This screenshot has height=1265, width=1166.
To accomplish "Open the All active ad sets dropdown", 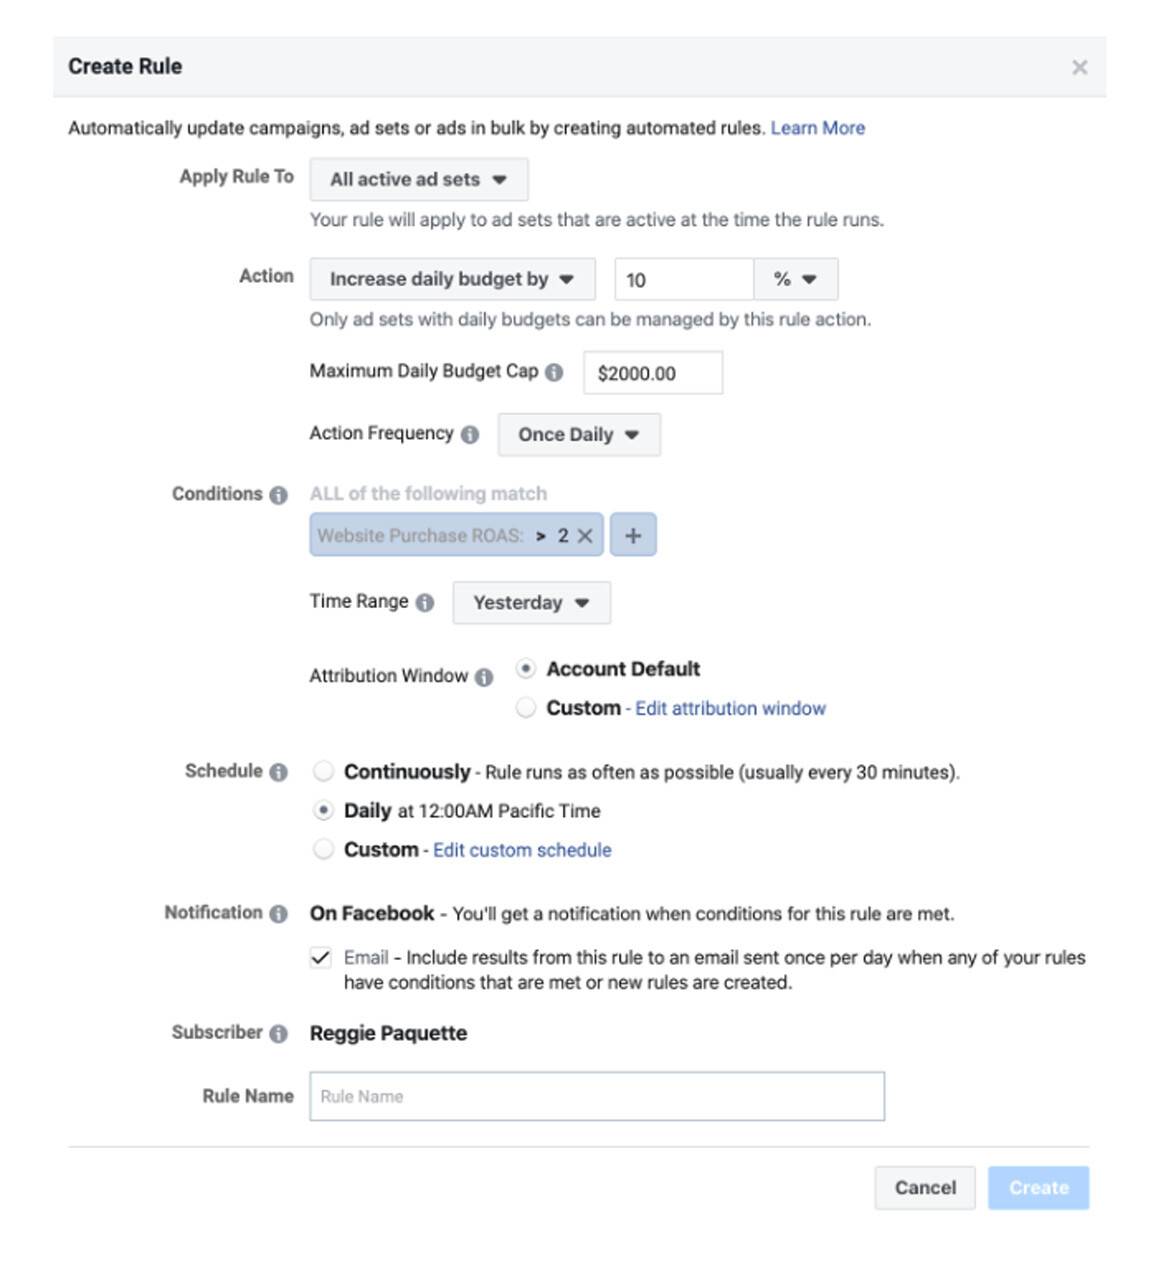I will tap(418, 179).
